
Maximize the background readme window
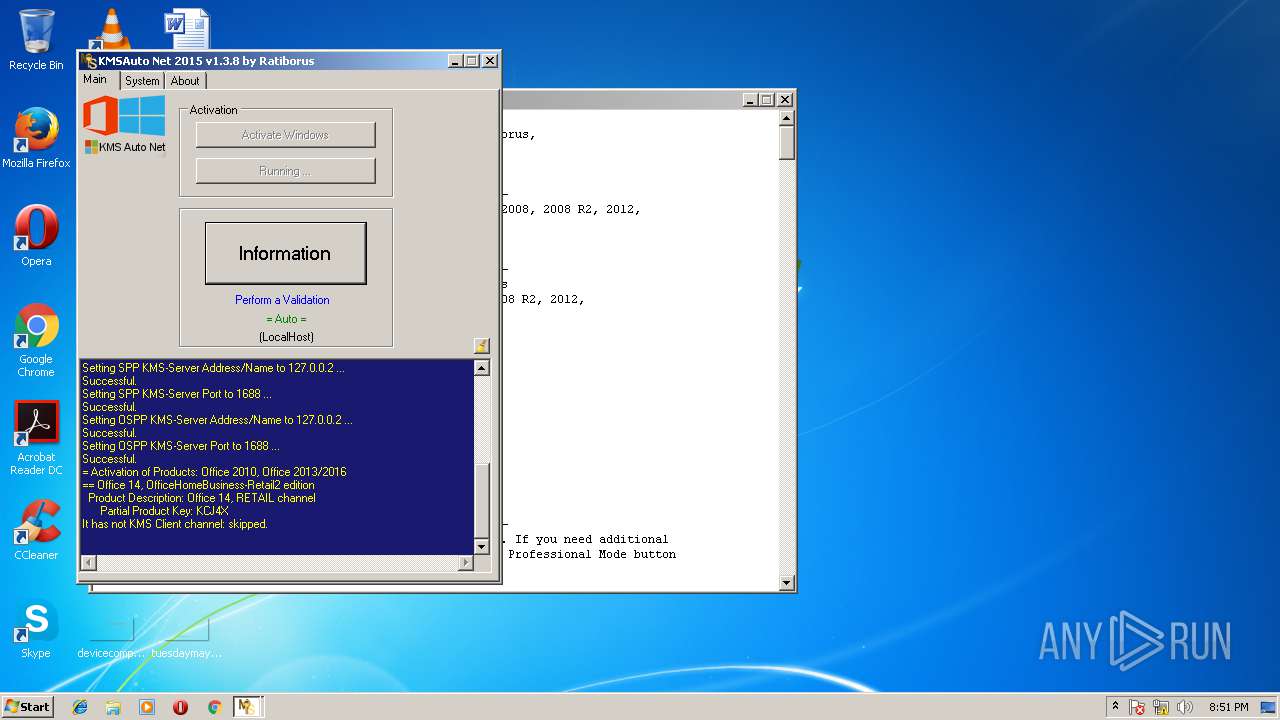click(x=767, y=99)
